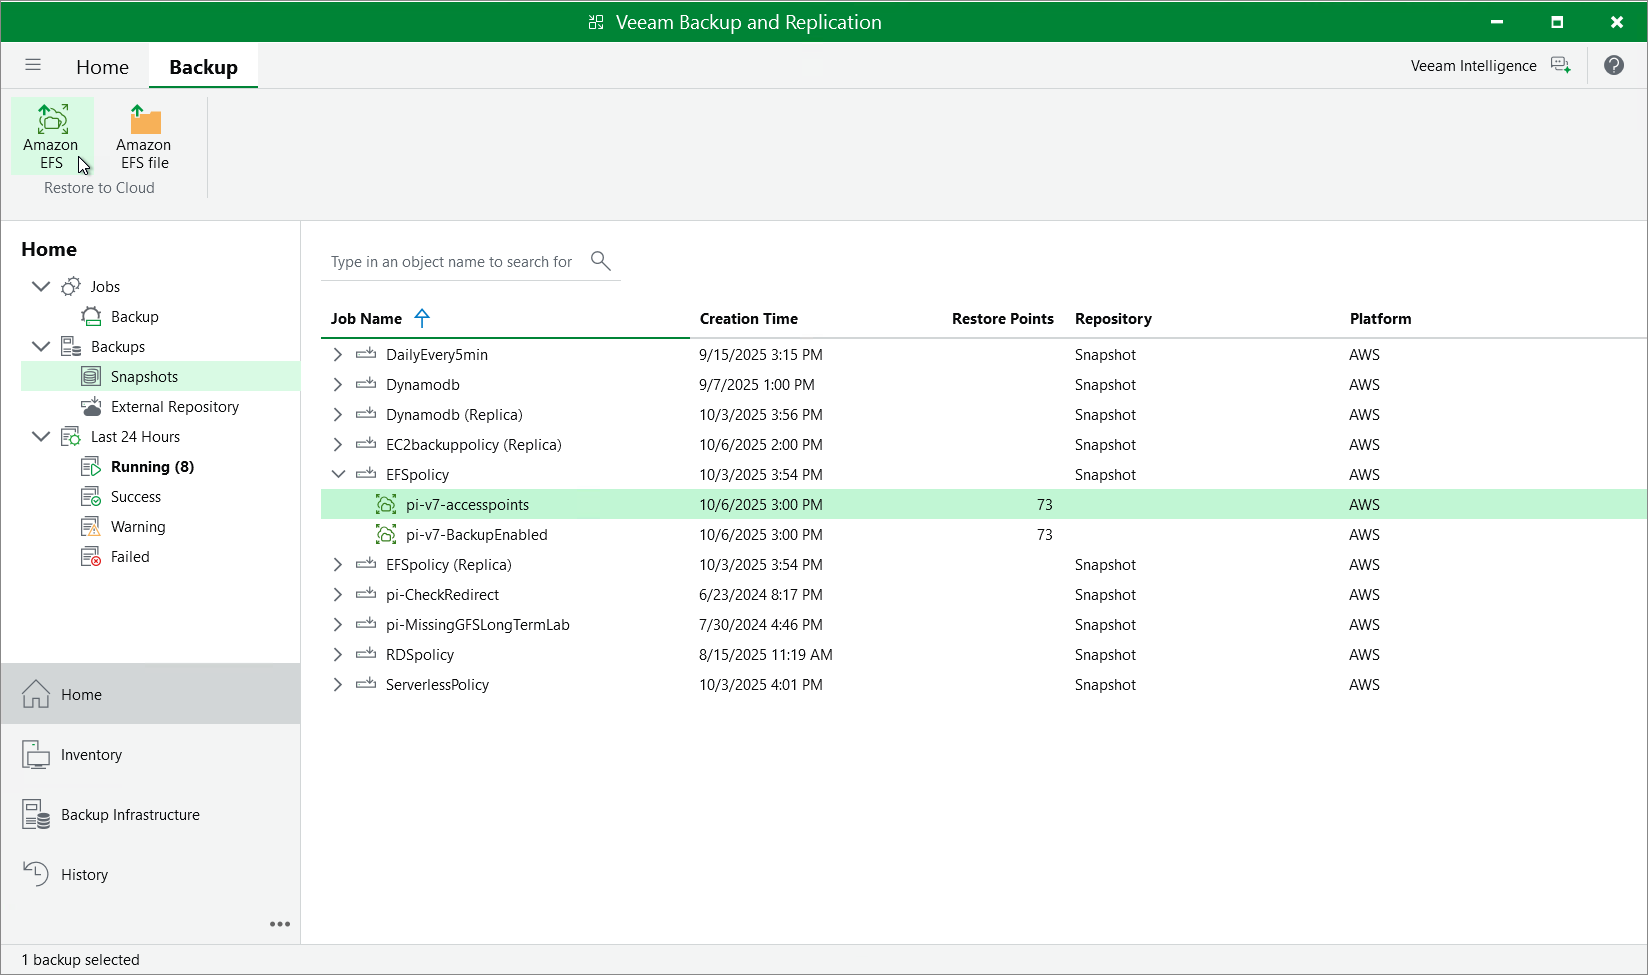Select the pi-v7-BackupEnabled row name
Viewport: 1648px width, 975px height.
click(x=477, y=535)
